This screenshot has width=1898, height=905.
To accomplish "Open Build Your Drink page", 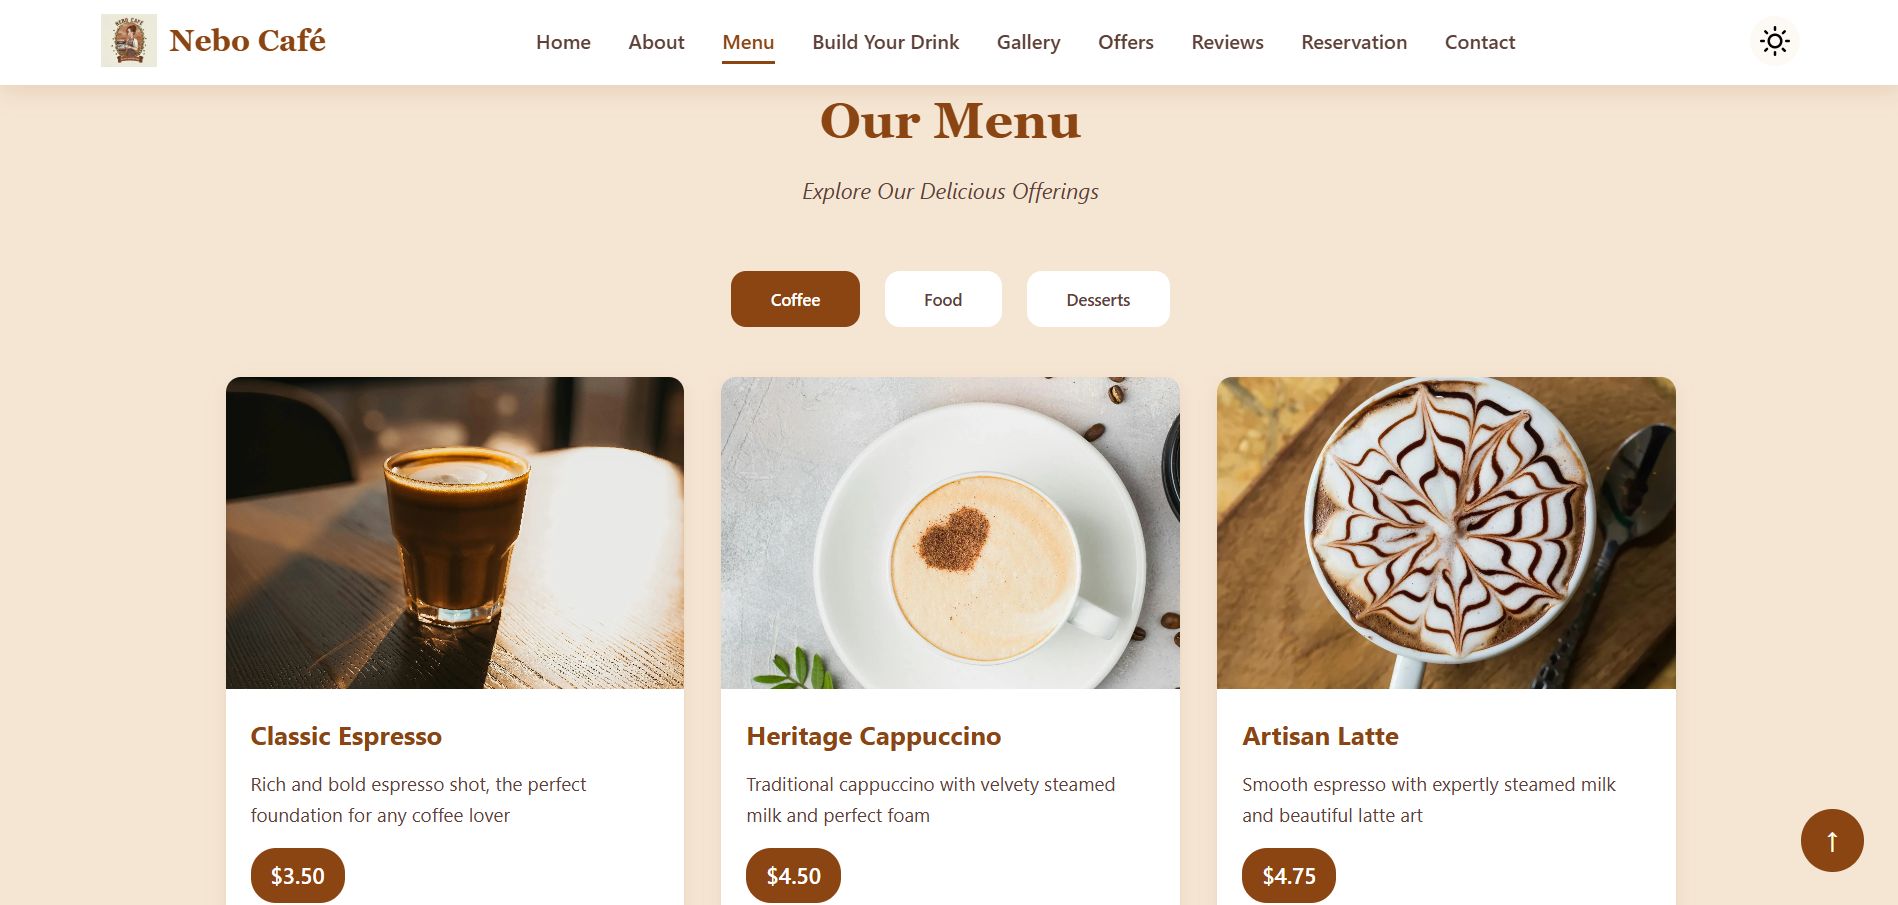I will click(x=885, y=42).
